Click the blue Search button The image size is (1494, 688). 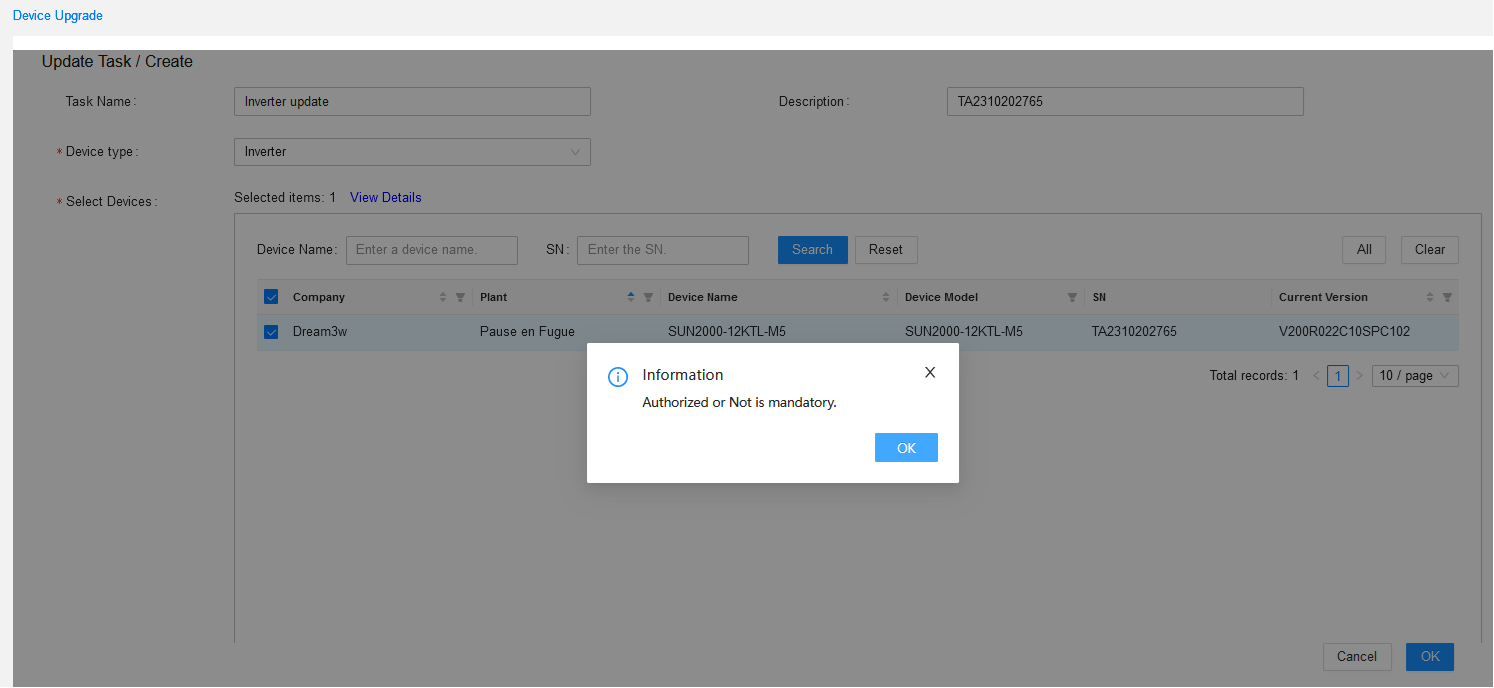tap(812, 250)
